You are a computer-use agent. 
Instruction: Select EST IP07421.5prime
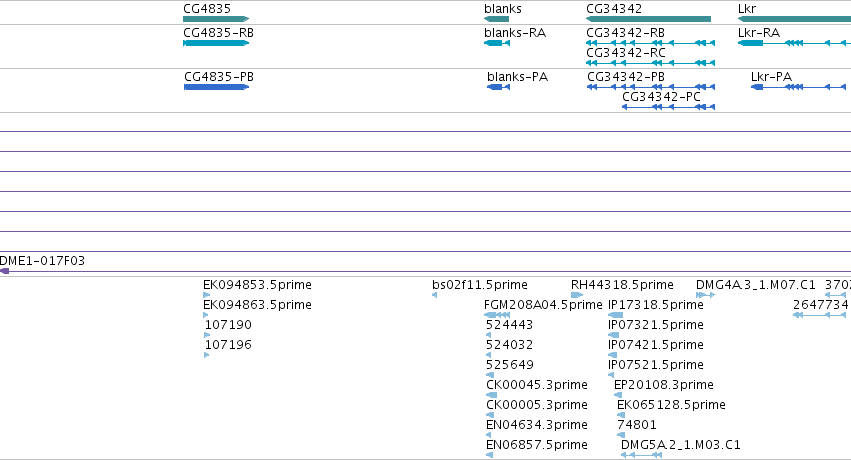coord(656,345)
